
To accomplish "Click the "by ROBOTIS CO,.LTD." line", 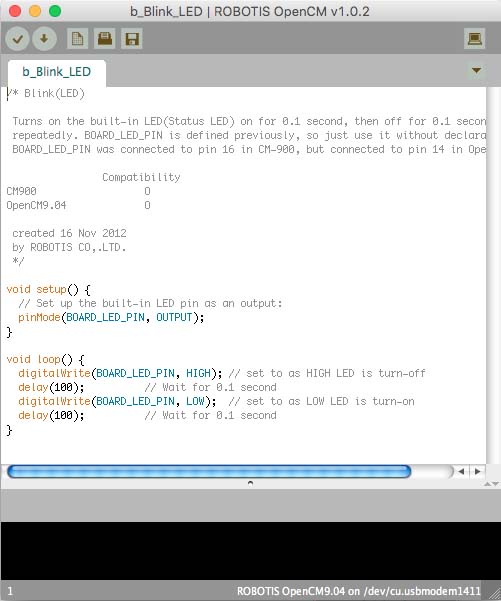I will point(69,247).
